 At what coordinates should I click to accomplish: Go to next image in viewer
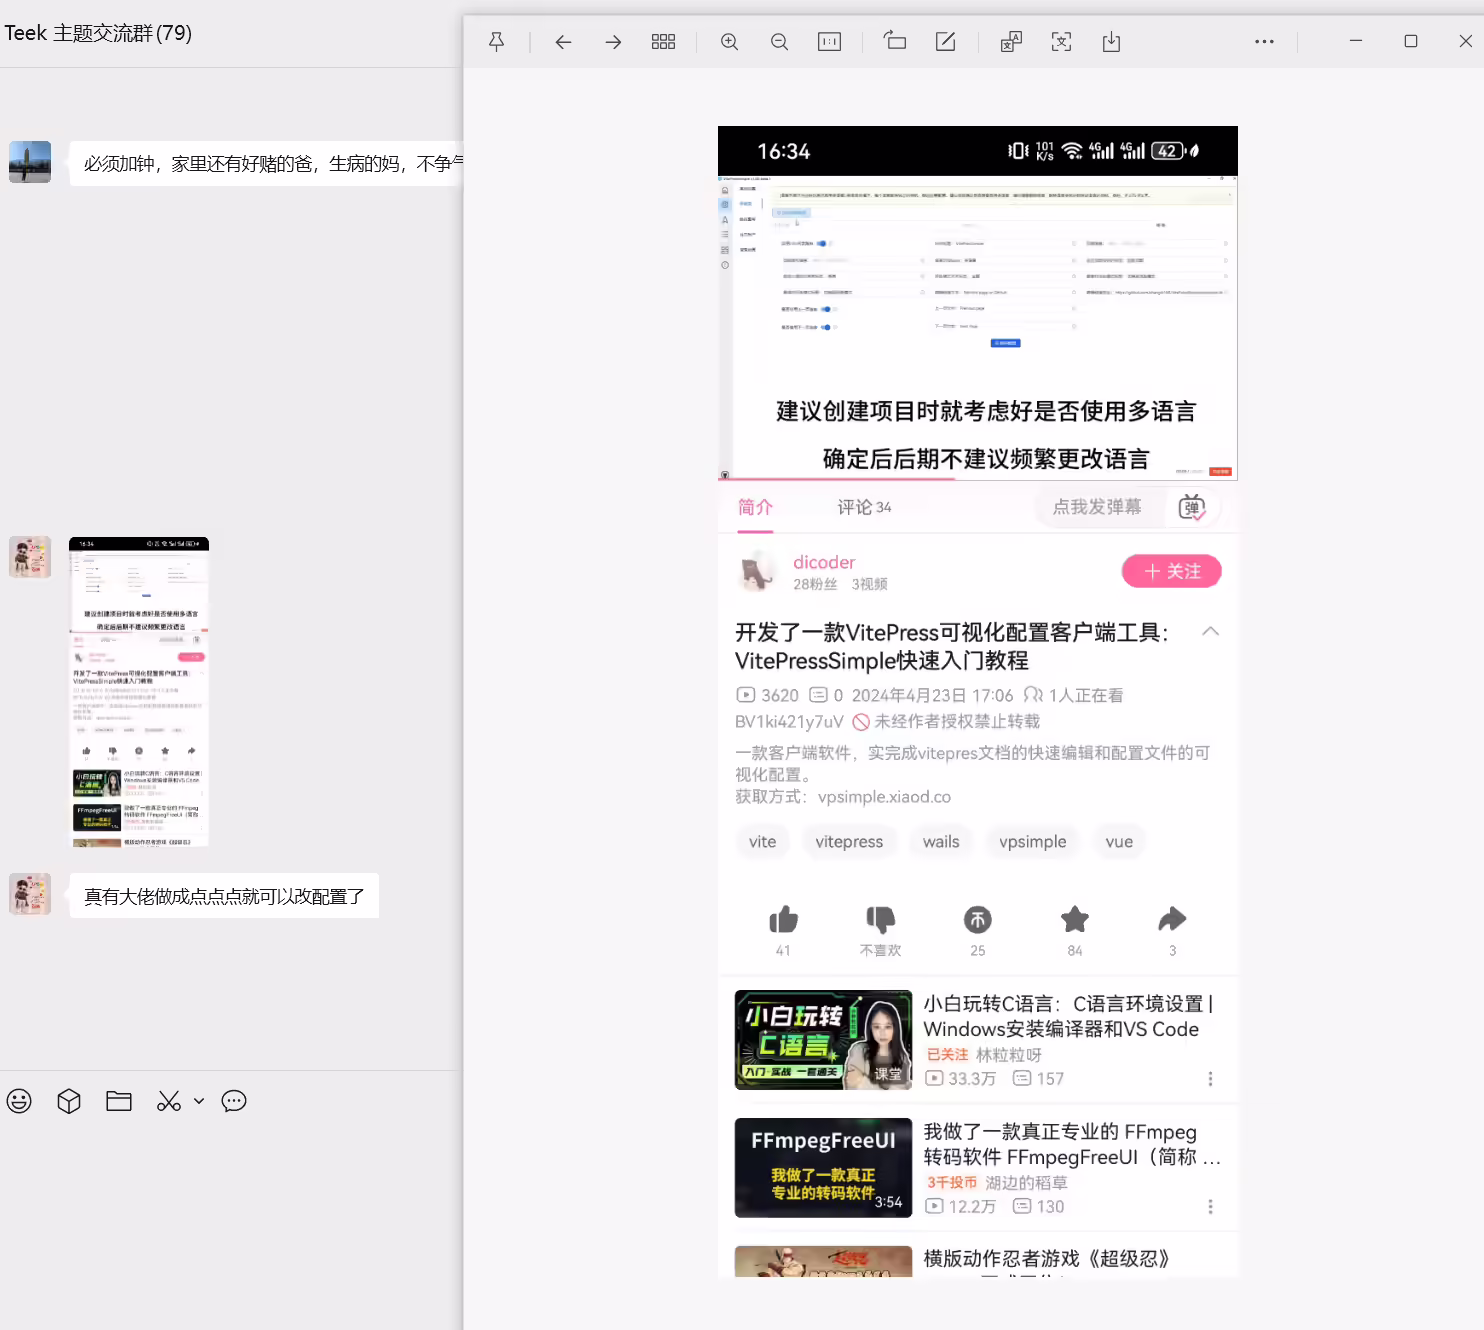[x=613, y=42]
